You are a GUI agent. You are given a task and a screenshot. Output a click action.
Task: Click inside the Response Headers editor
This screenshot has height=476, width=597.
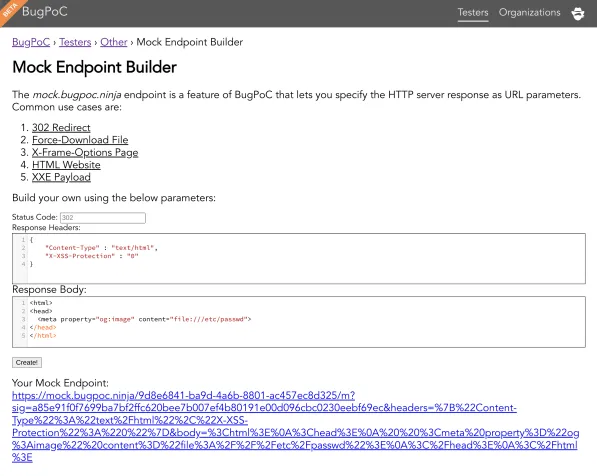[299, 259]
